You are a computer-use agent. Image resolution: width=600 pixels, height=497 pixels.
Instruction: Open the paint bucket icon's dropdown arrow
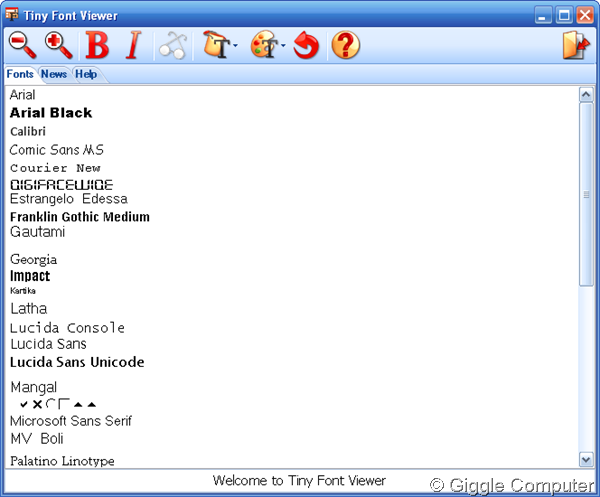click(x=235, y=46)
